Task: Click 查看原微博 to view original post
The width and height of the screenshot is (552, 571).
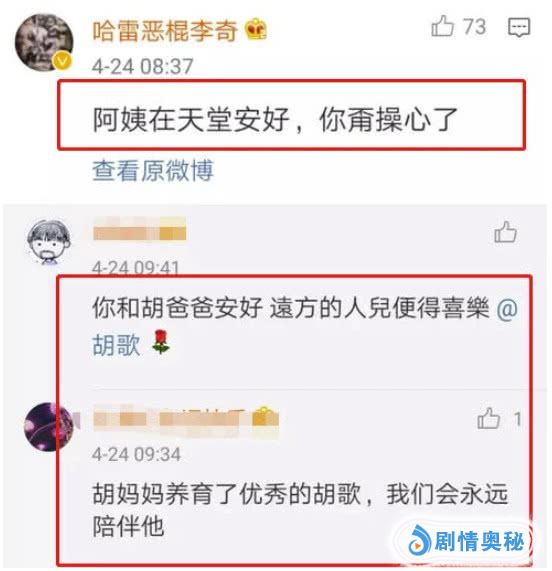Action: (x=153, y=170)
